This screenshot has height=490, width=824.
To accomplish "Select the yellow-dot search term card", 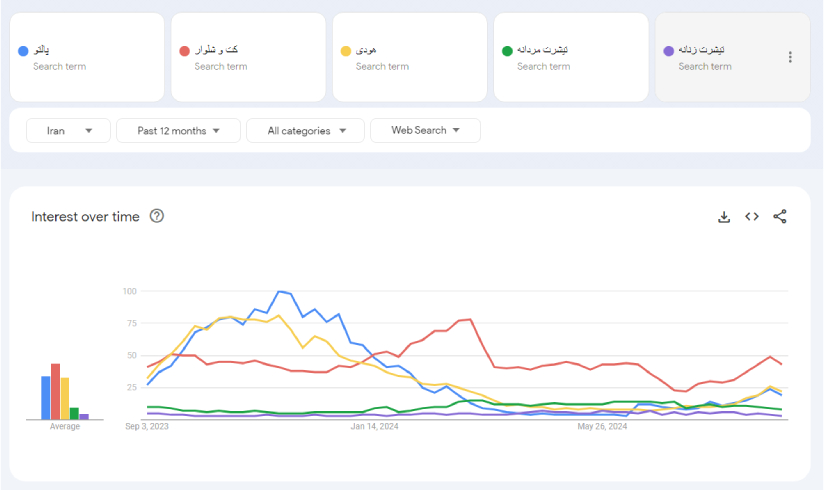I will 410,57.
